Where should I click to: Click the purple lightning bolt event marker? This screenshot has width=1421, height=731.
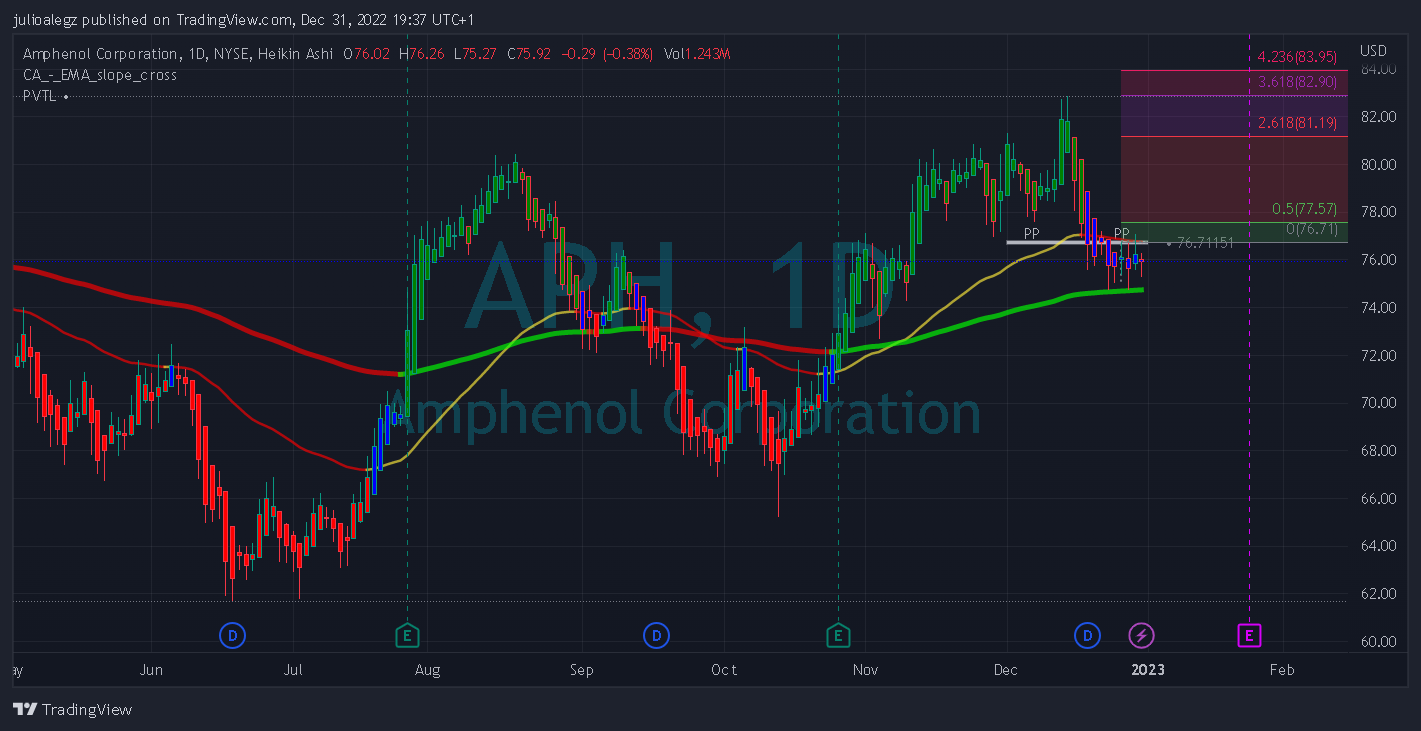[x=1141, y=635]
